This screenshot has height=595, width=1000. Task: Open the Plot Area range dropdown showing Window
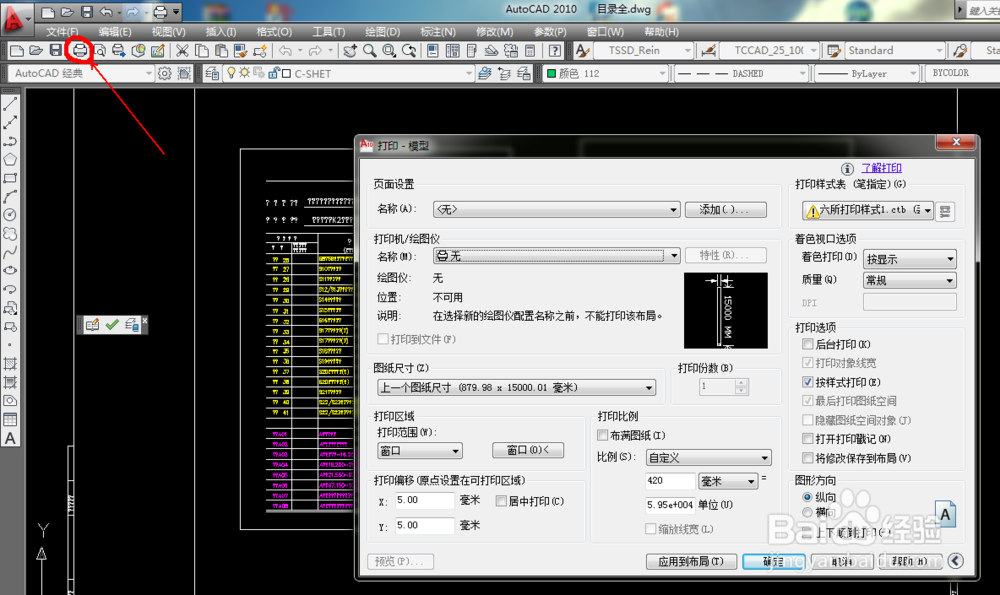(x=420, y=451)
